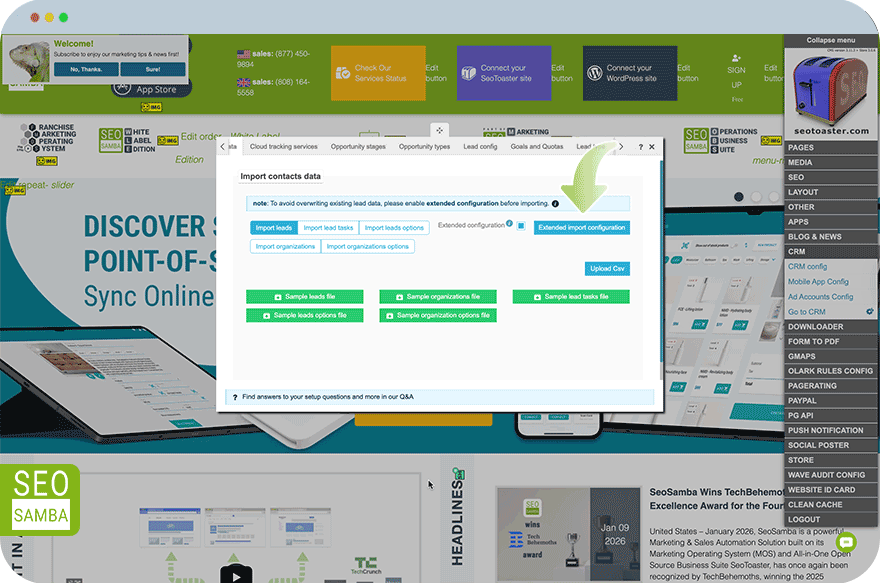Screen dimensions: 880x583
Task: Open the help question-mark icon in the dialog header
Action: [640, 147]
